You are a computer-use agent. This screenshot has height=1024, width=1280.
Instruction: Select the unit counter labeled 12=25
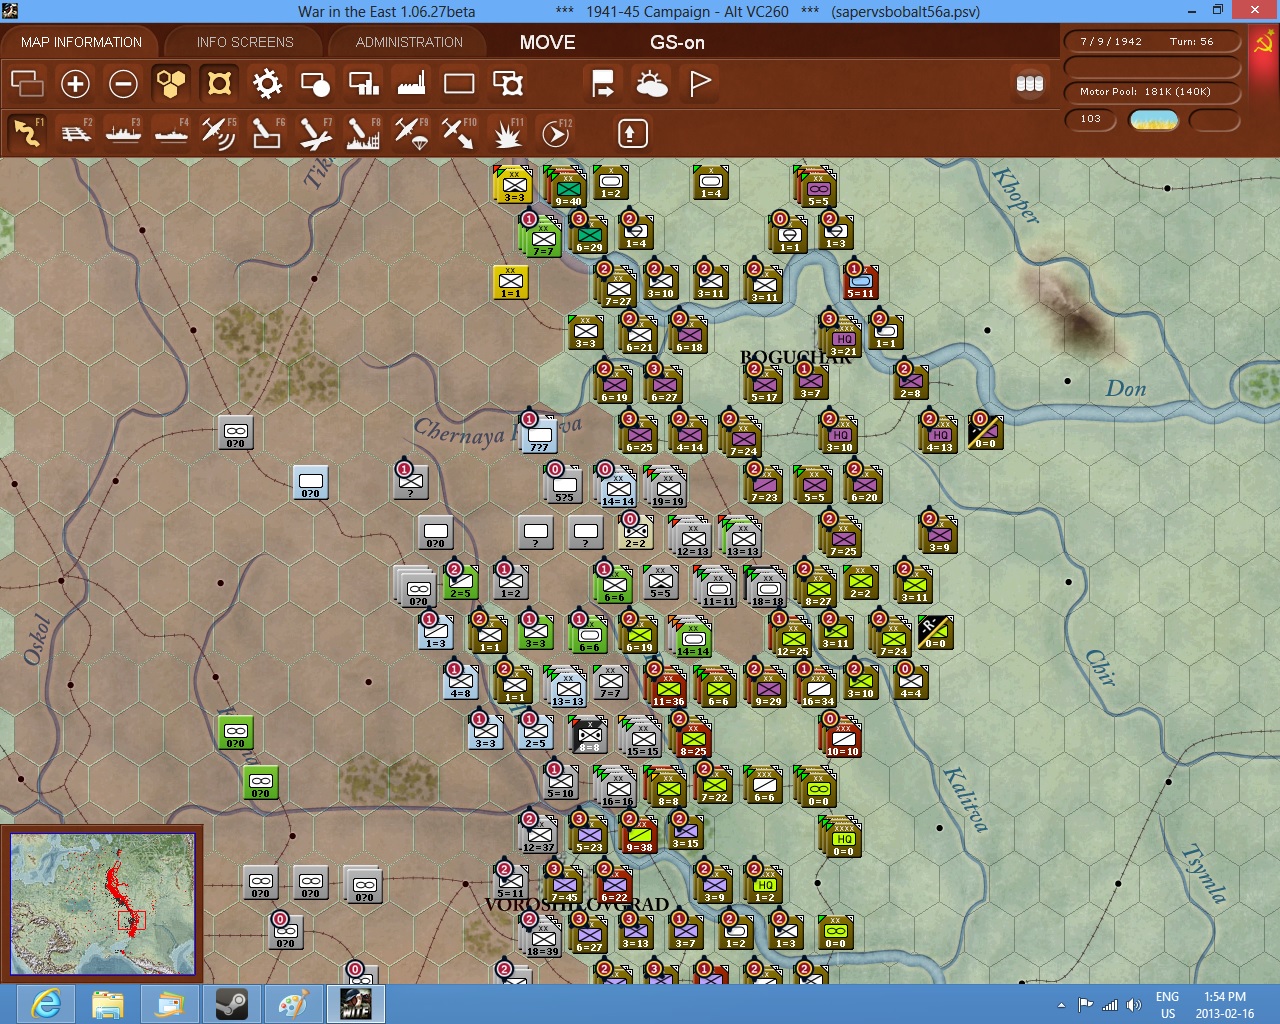coord(792,636)
